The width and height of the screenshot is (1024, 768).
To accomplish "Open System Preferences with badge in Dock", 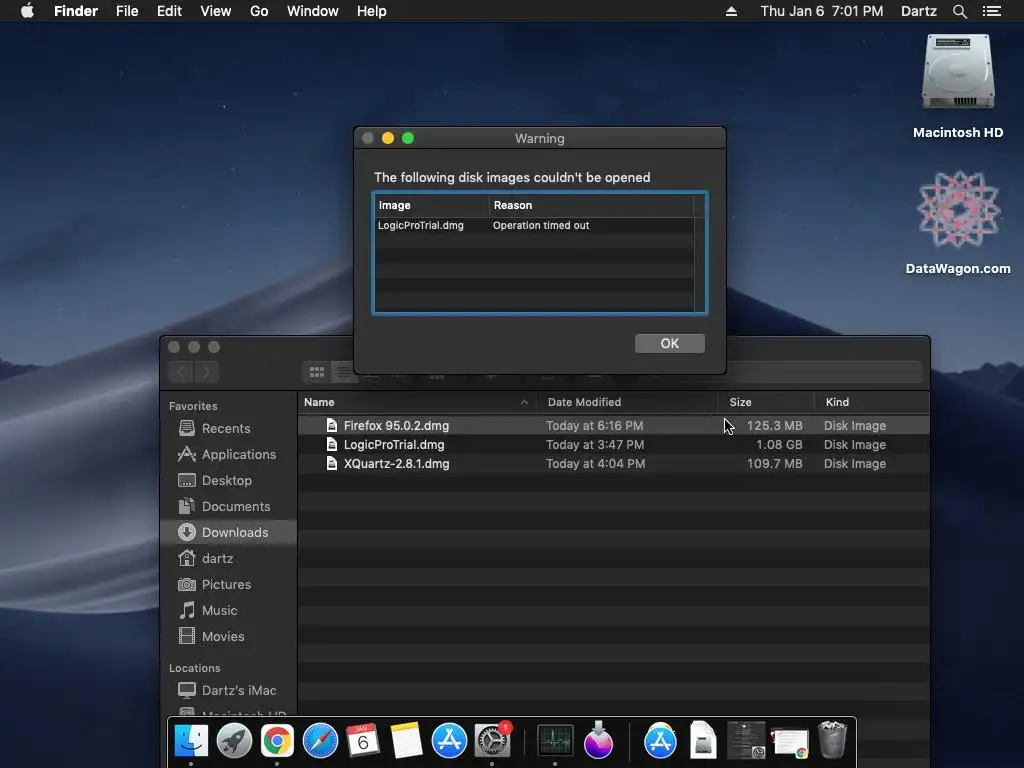I will tap(492, 741).
